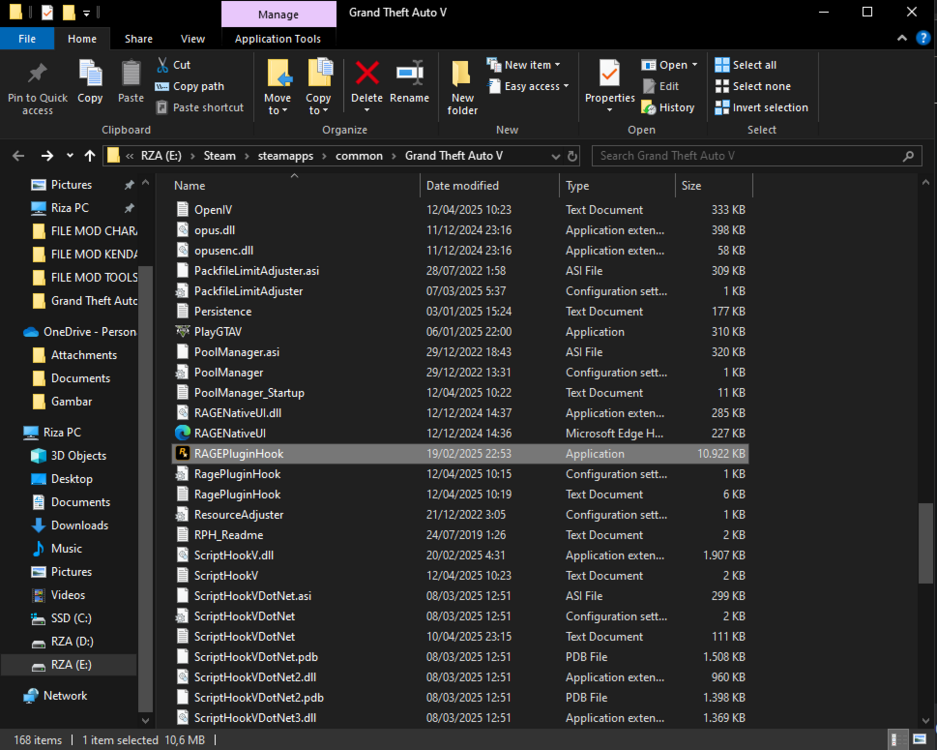Refresh the folder with the refresh icon

click(x=571, y=156)
